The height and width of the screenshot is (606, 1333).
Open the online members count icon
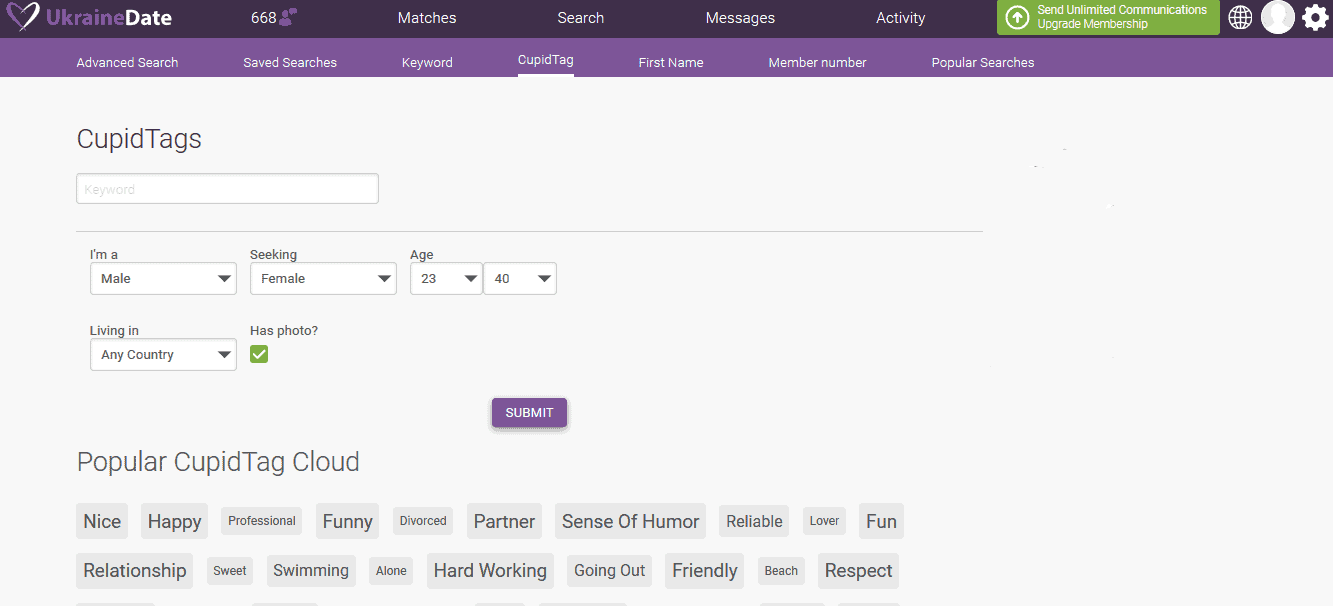click(288, 17)
